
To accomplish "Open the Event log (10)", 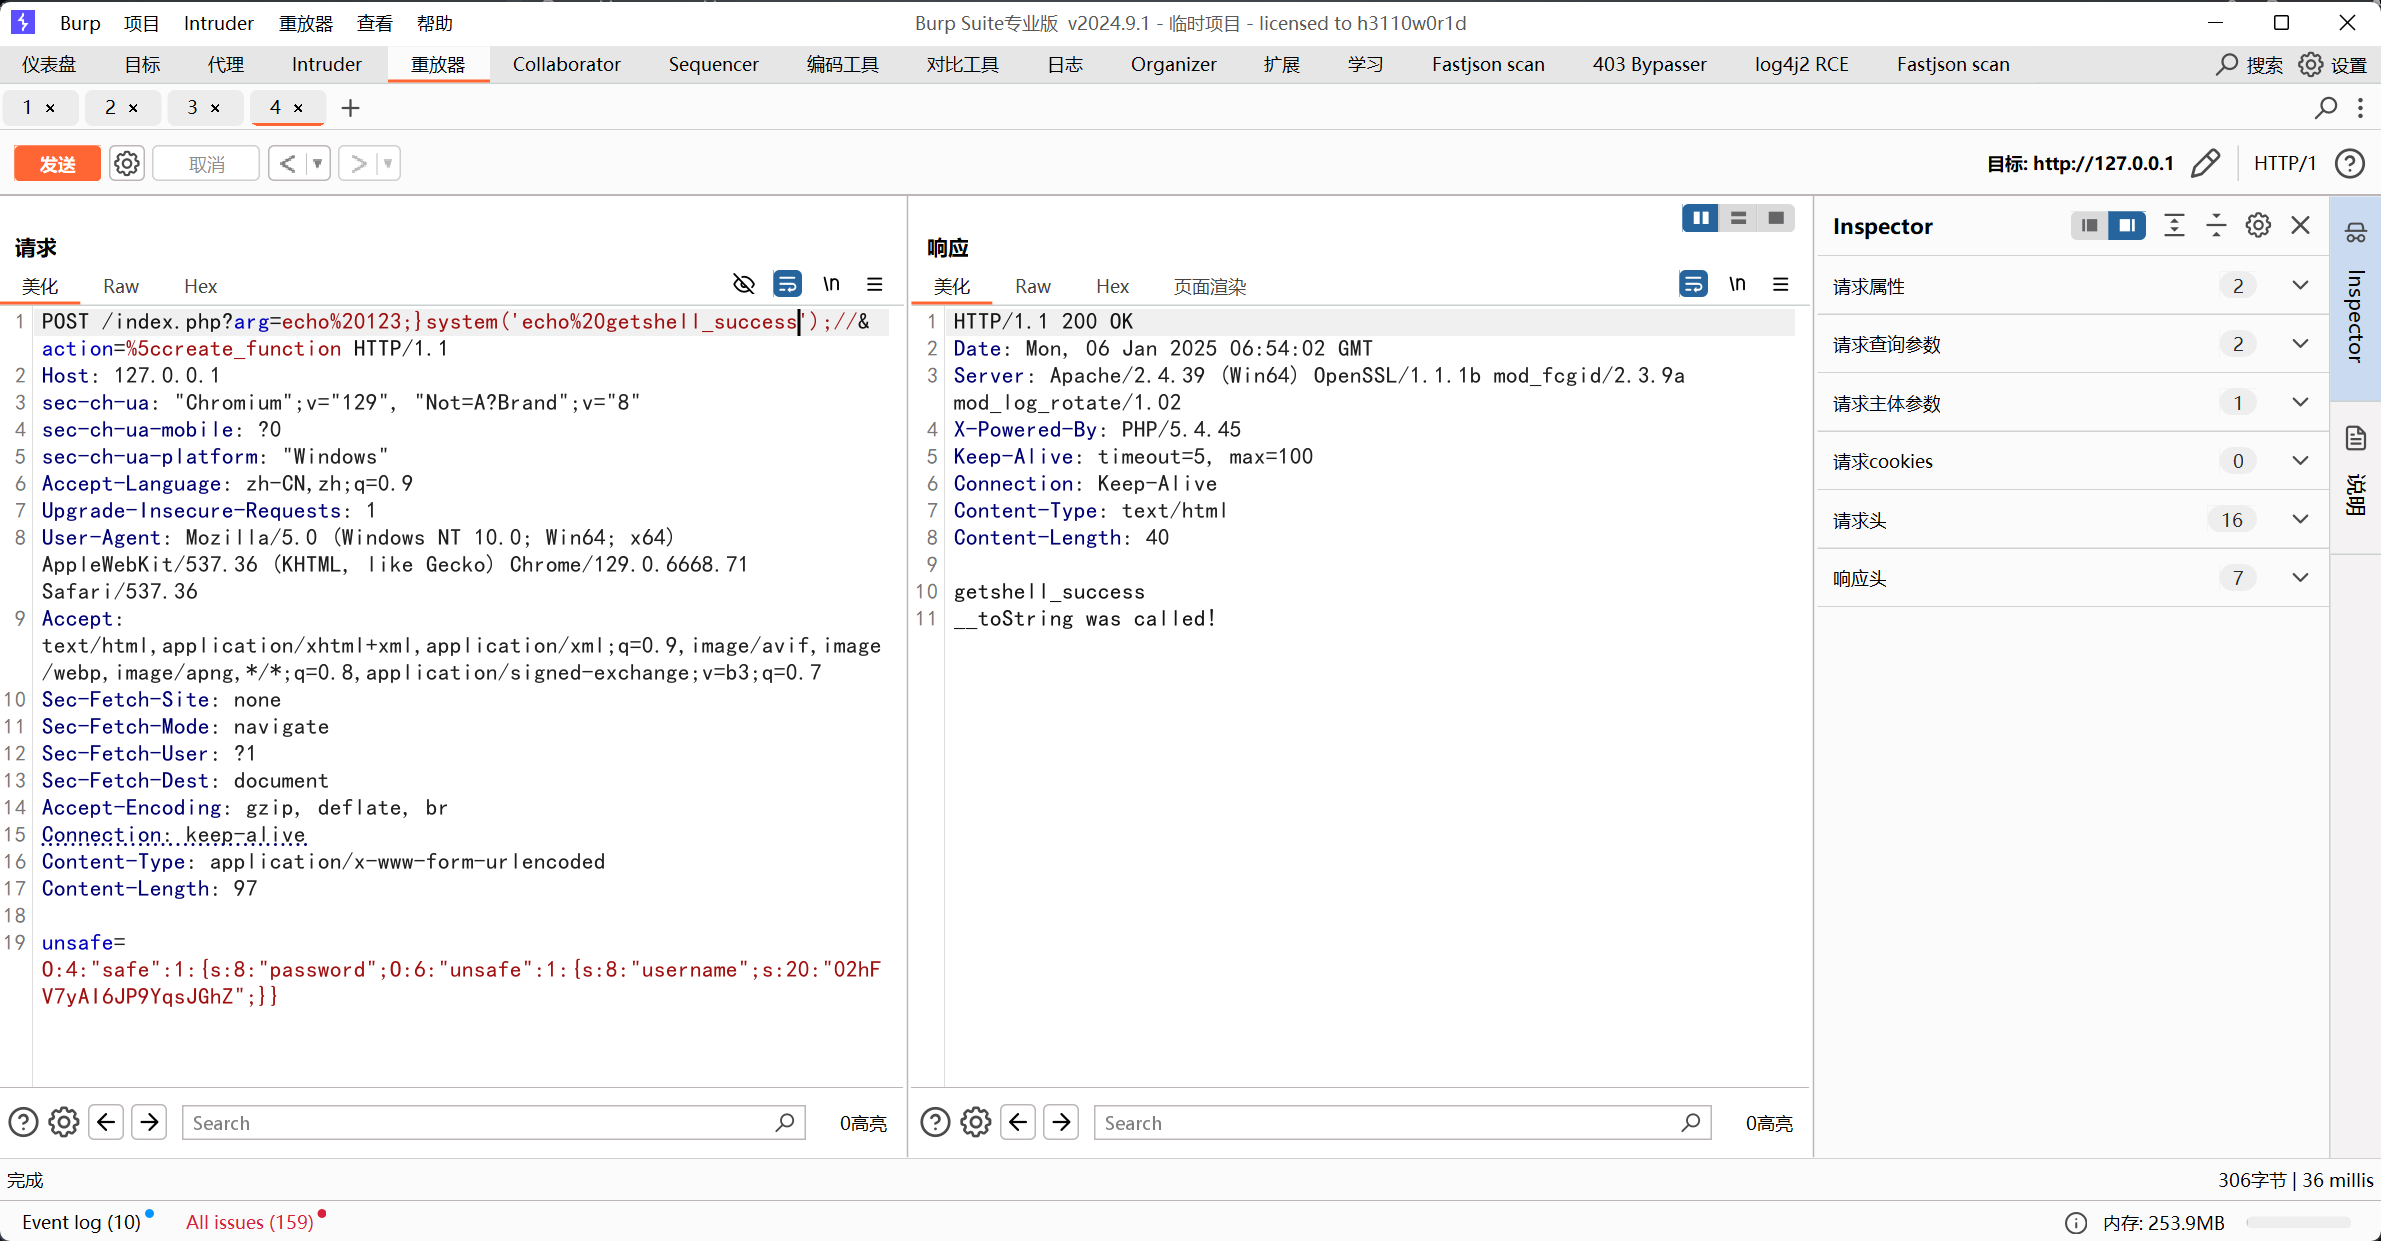I will coord(81,1222).
